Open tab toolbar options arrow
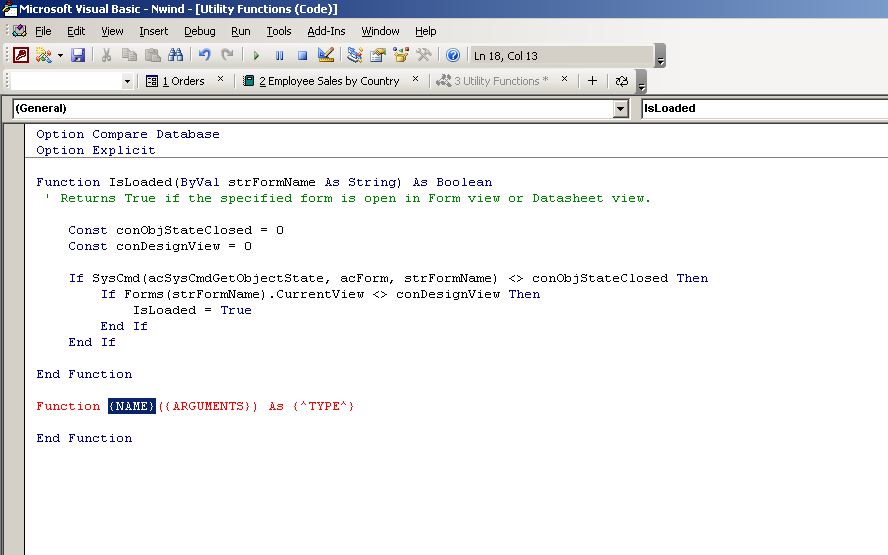 641,82
